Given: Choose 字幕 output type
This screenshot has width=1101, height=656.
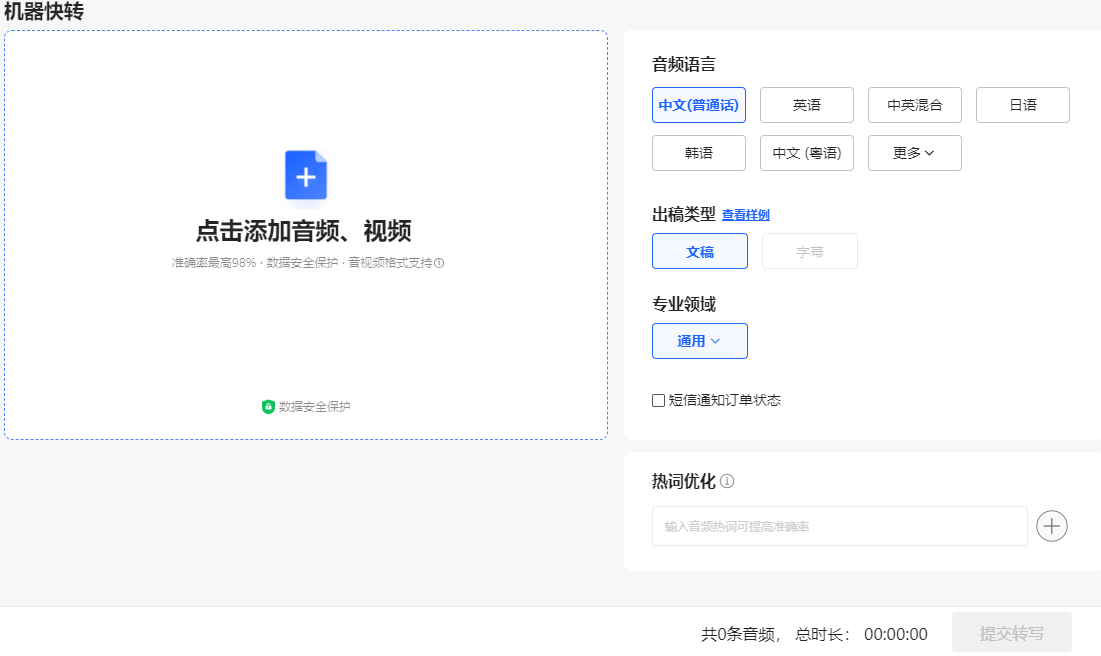Looking at the screenshot, I should [810, 251].
